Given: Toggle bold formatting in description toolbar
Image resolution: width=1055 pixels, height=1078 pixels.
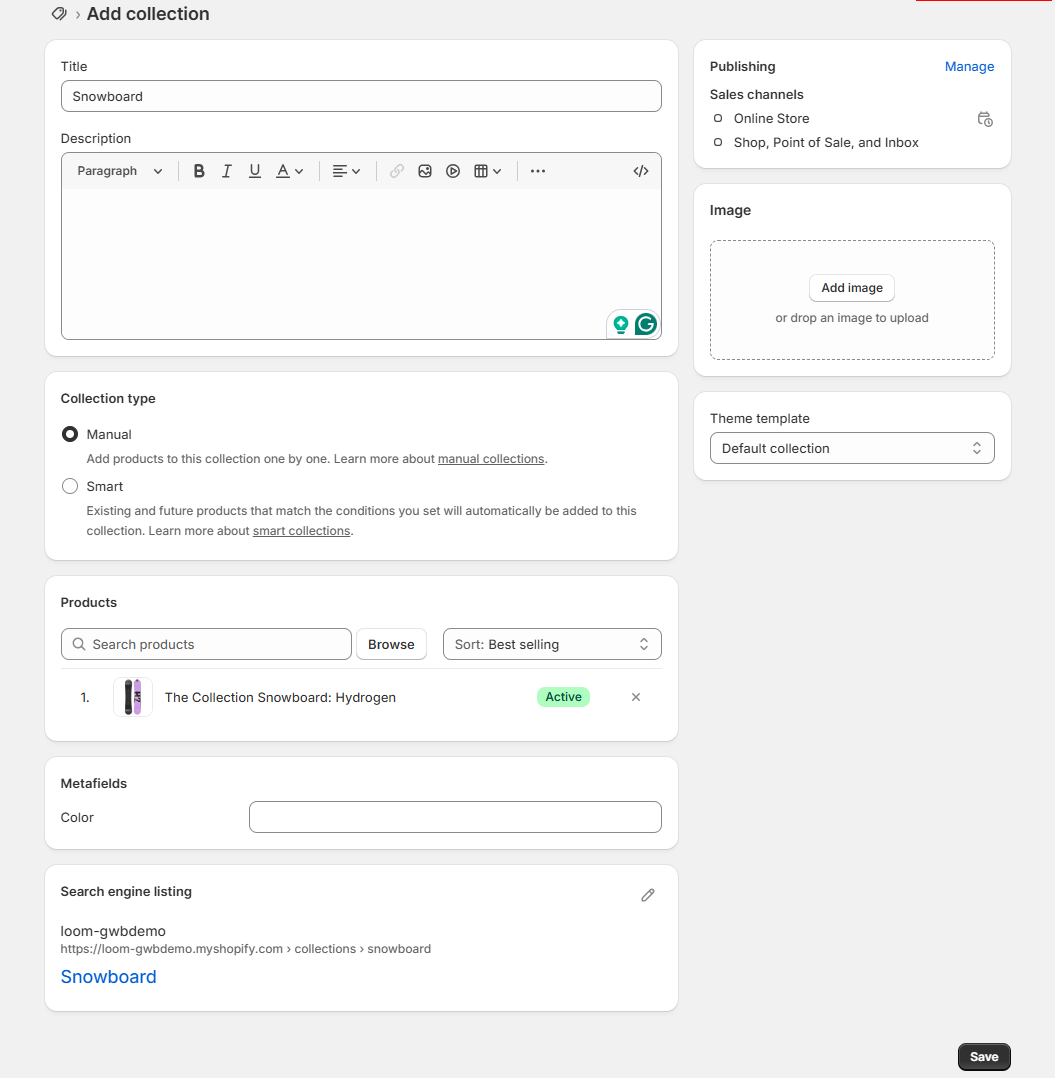Looking at the screenshot, I should coord(199,171).
